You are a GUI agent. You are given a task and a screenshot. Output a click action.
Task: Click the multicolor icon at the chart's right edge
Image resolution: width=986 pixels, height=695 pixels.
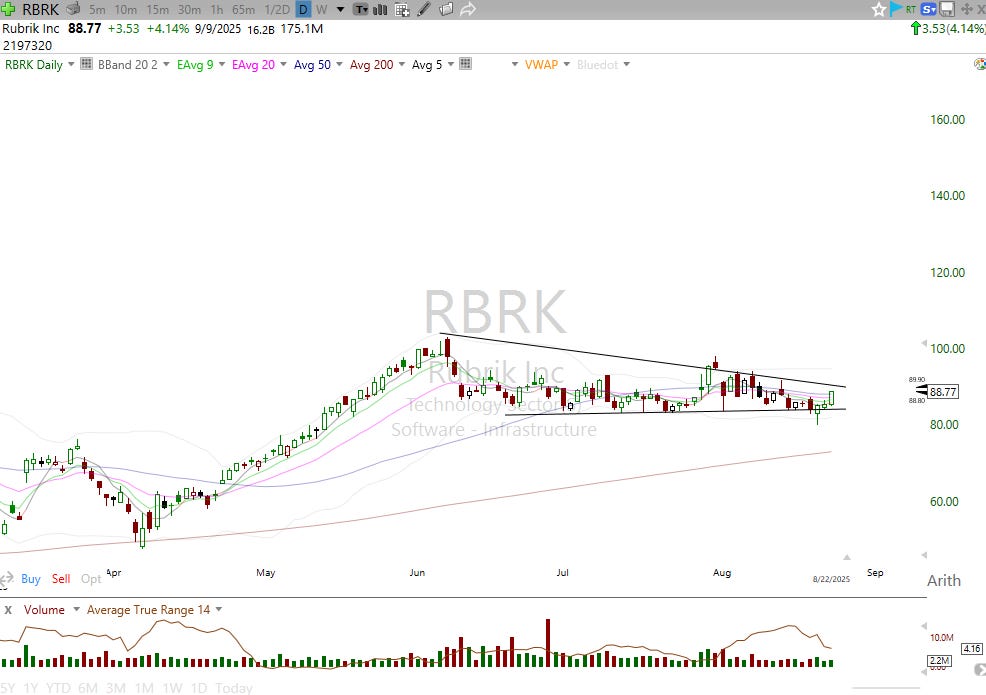[x=980, y=64]
